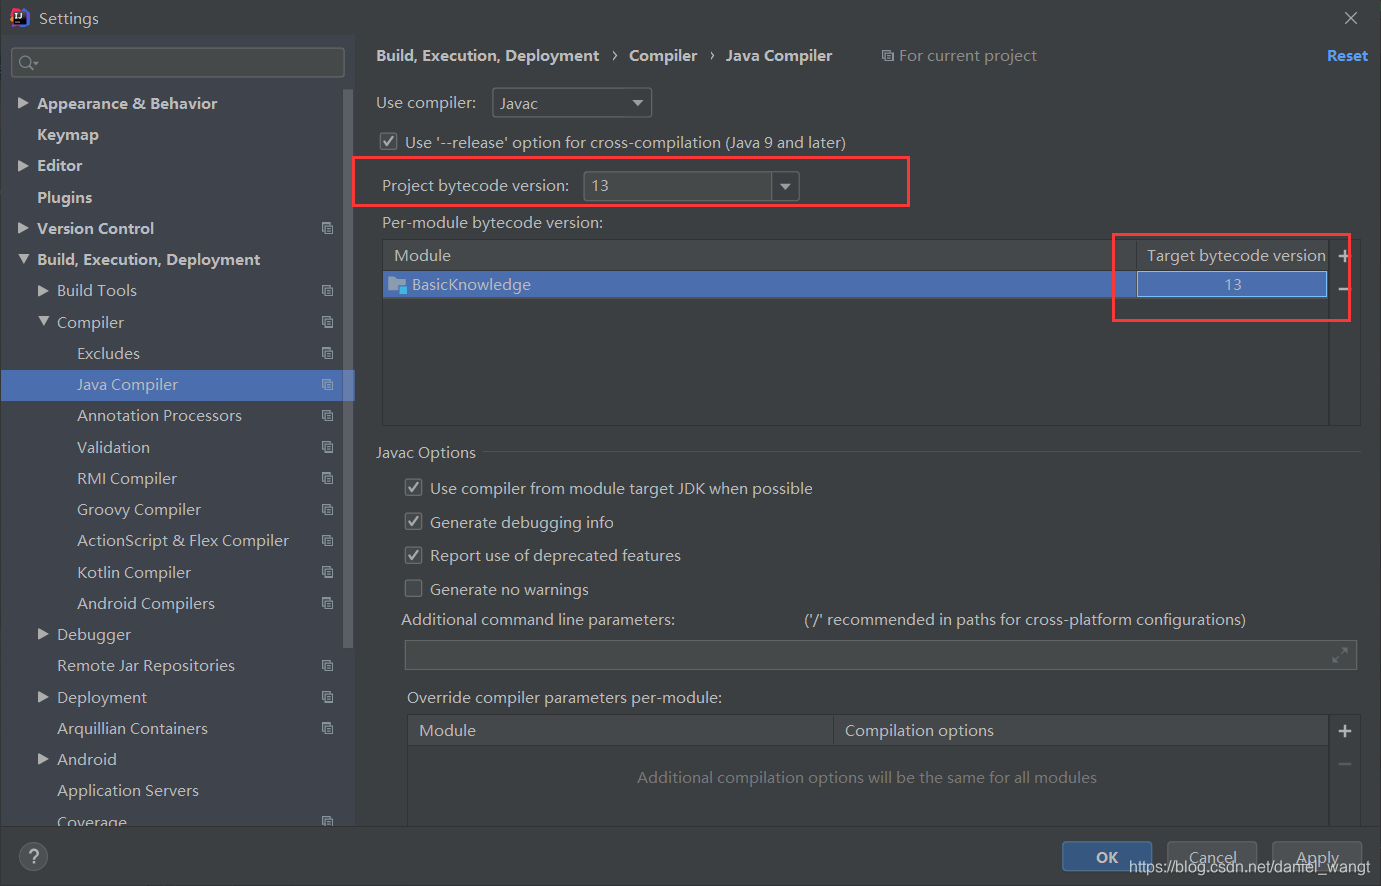This screenshot has width=1381, height=886.
Task: Click the OK button
Action: [1107, 857]
